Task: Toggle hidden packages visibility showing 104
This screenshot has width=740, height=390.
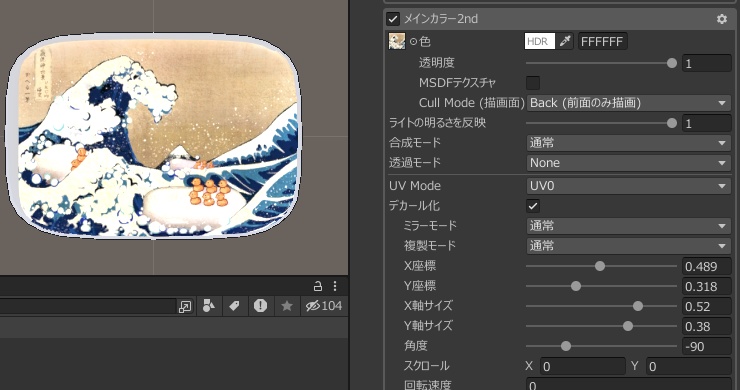Action: pyautogui.click(x=324, y=306)
